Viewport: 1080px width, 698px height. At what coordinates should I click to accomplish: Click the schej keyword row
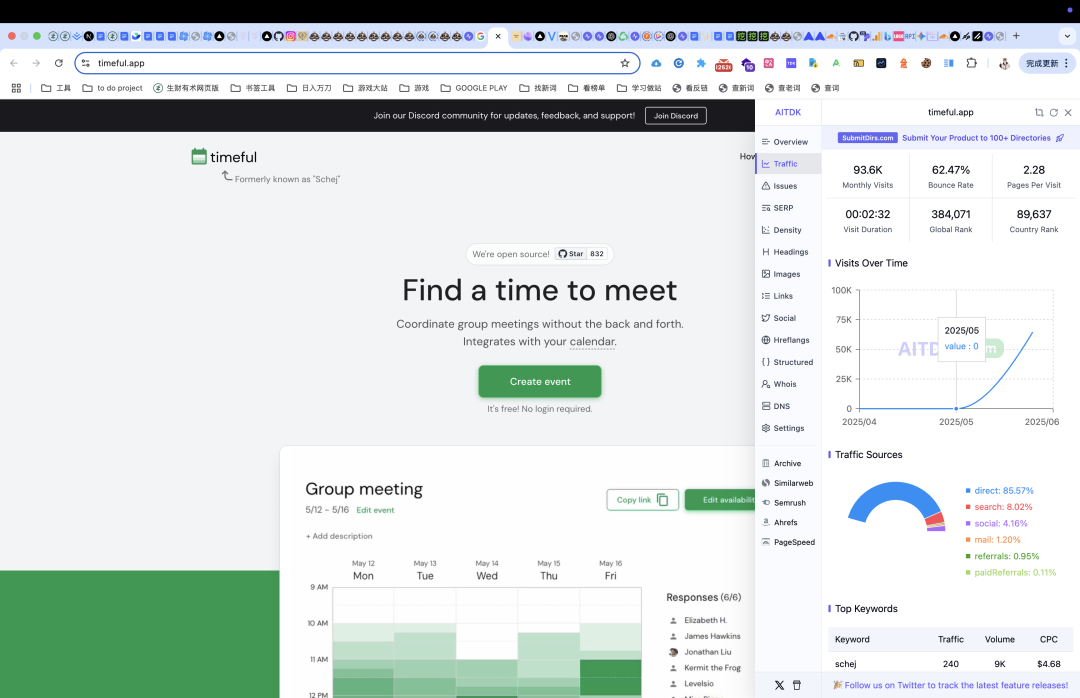click(x=951, y=664)
